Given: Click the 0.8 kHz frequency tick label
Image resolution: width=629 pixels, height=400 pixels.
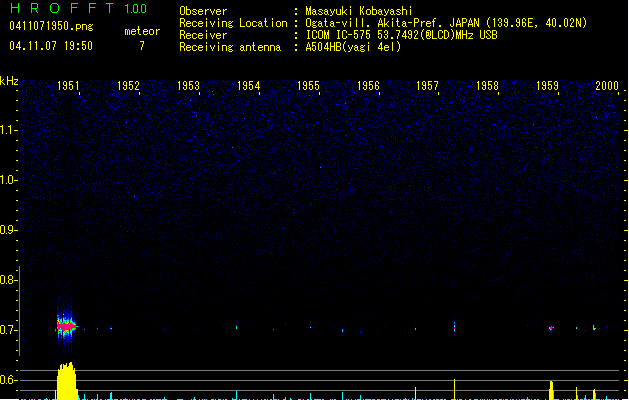Looking at the screenshot, I should click(8, 280).
